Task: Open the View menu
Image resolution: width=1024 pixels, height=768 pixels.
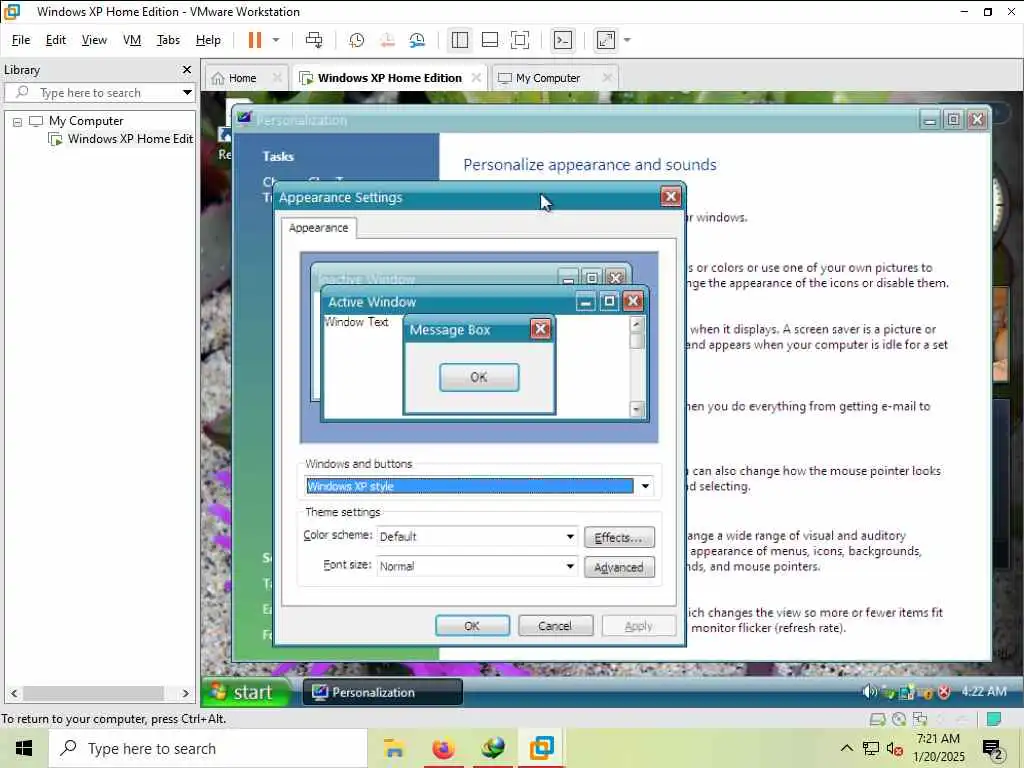Action: 94,40
